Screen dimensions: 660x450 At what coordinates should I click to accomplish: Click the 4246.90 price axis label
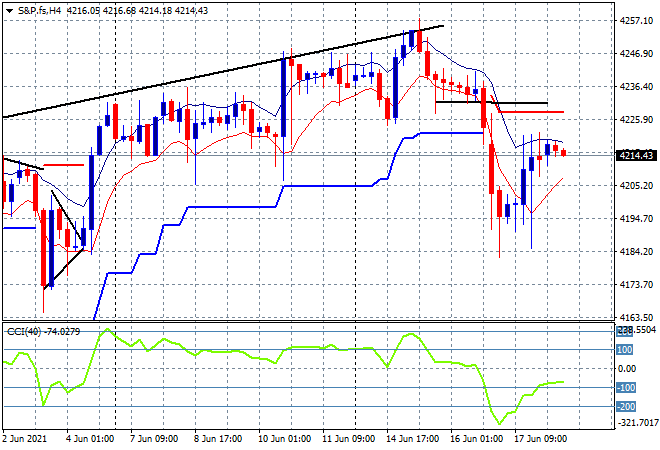pos(636,53)
